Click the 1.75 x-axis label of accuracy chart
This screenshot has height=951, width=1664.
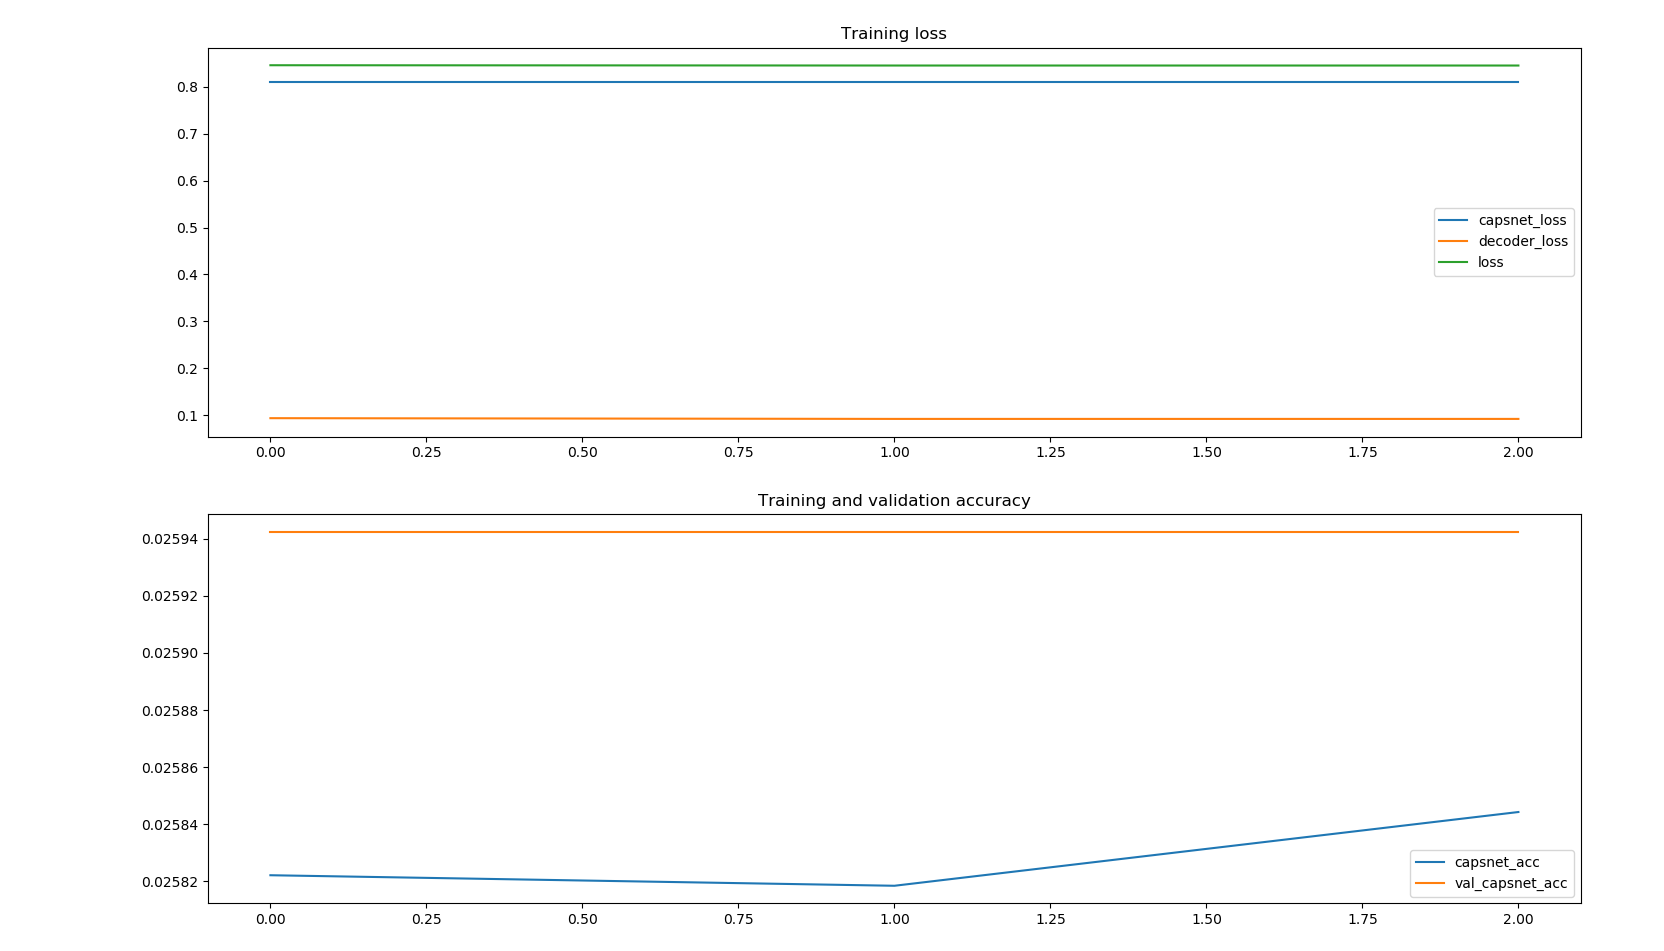pyautogui.click(x=1362, y=919)
